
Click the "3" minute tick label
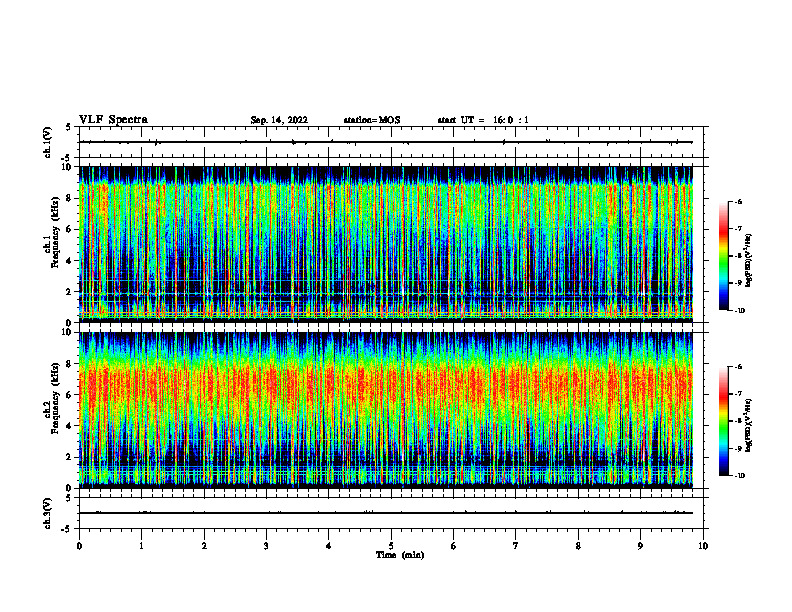[266, 546]
